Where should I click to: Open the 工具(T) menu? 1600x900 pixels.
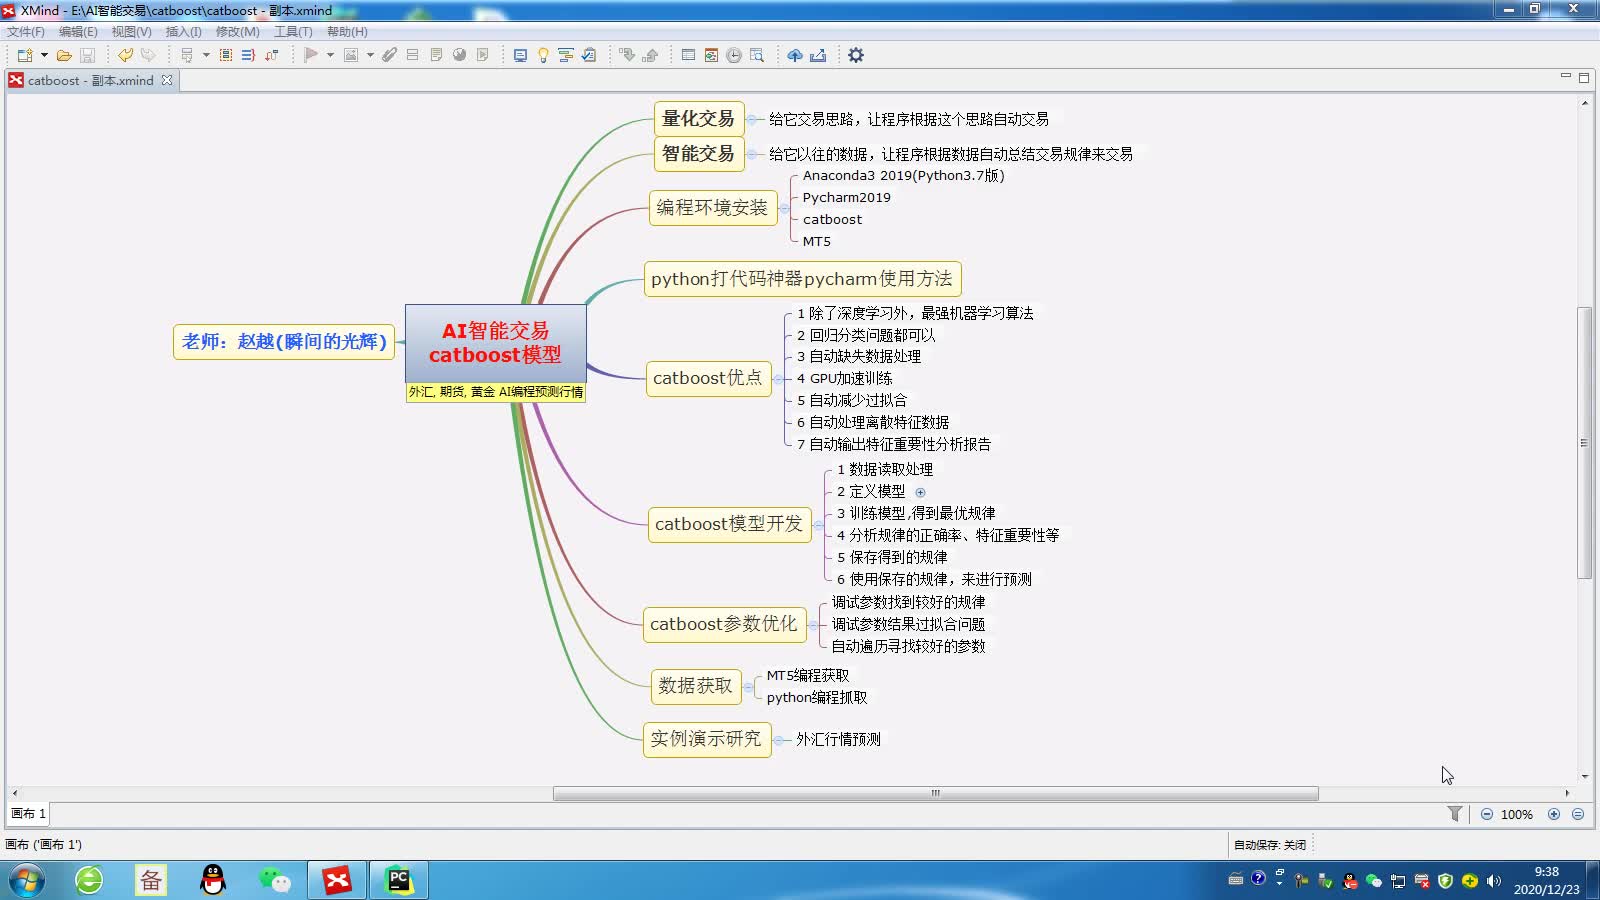pos(293,32)
